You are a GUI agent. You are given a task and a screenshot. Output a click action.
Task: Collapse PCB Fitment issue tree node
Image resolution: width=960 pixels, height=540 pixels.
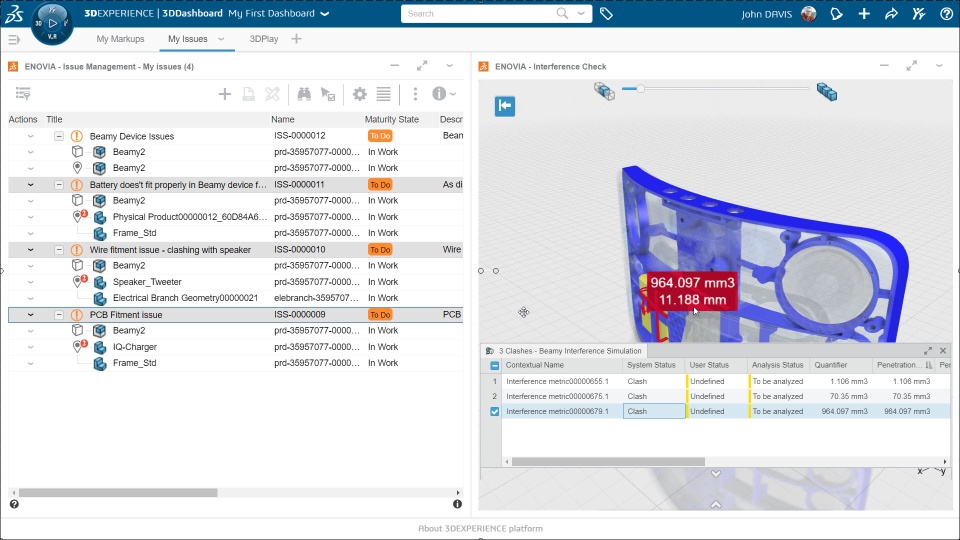tap(59, 315)
